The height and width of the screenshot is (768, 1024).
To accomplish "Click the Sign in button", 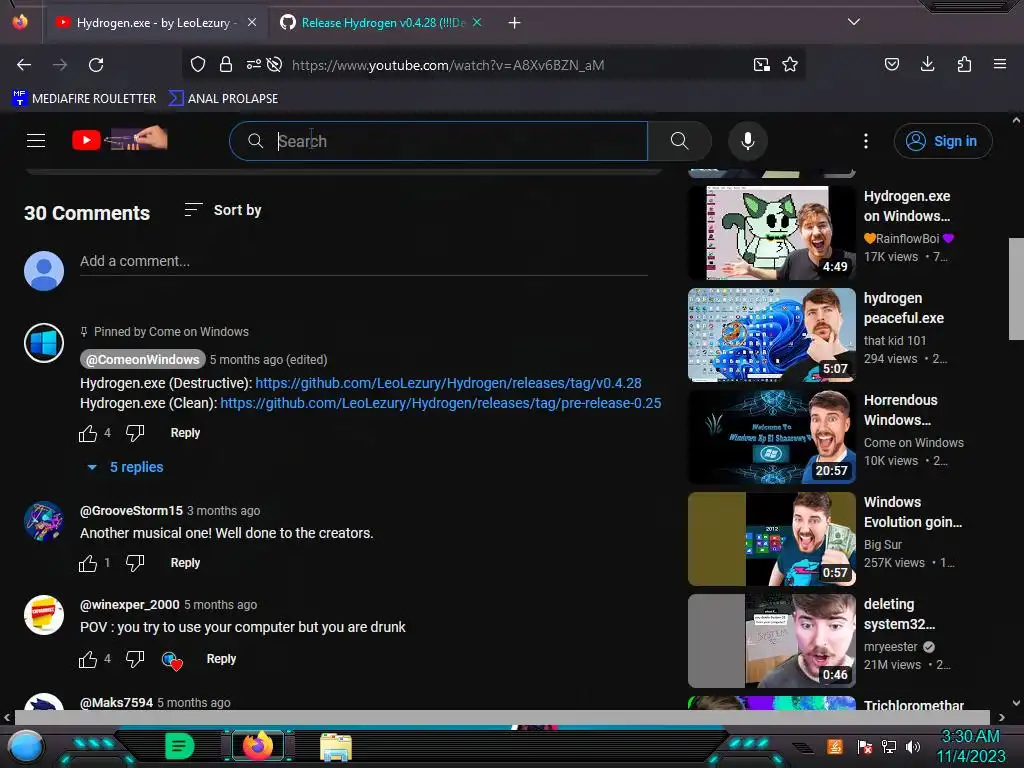I will (x=943, y=140).
